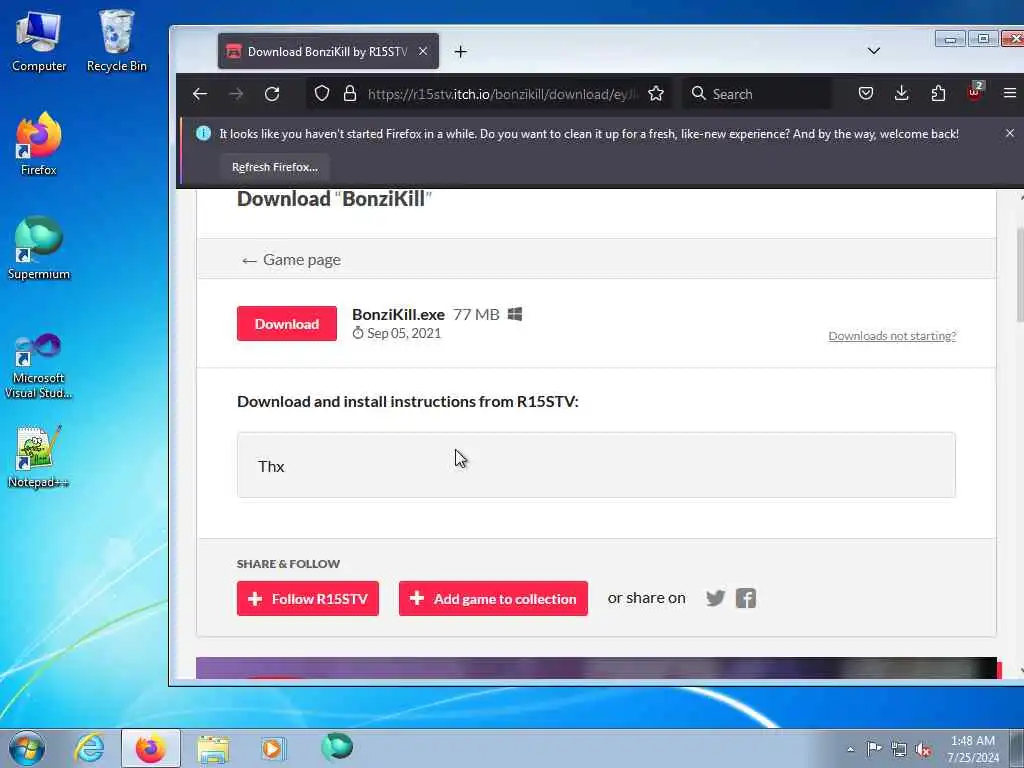Click the itch.io URL address field
The image size is (1024, 768).
click(502, 94)
